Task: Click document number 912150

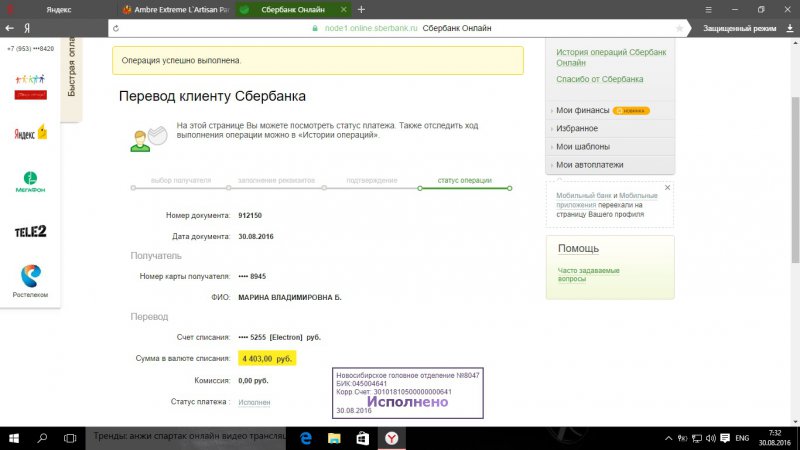Action: pos(250,215)
